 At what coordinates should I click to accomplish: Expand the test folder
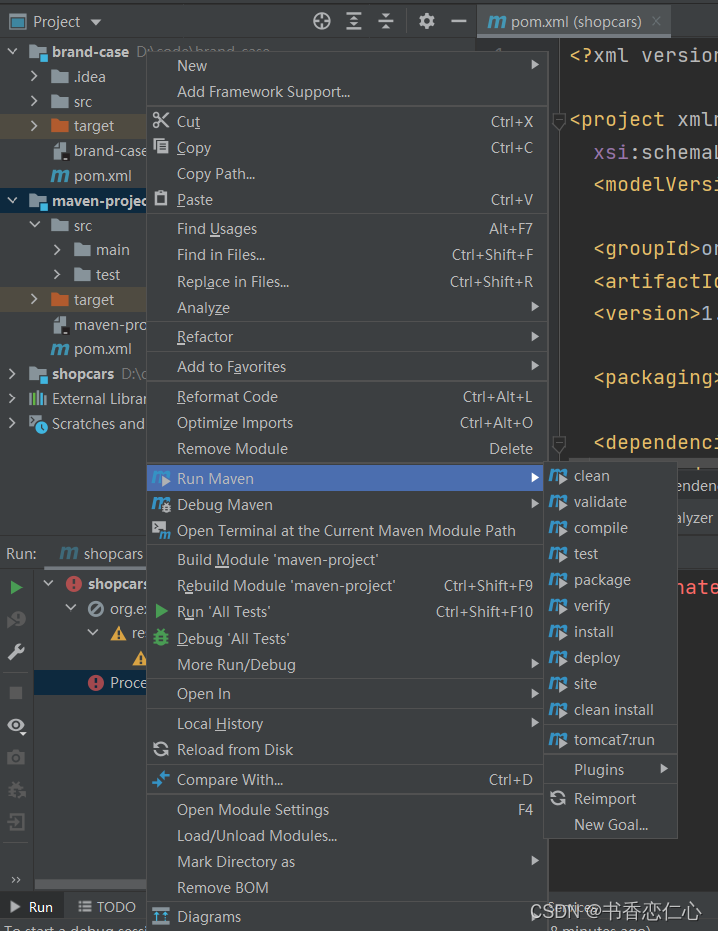point(57,275)
